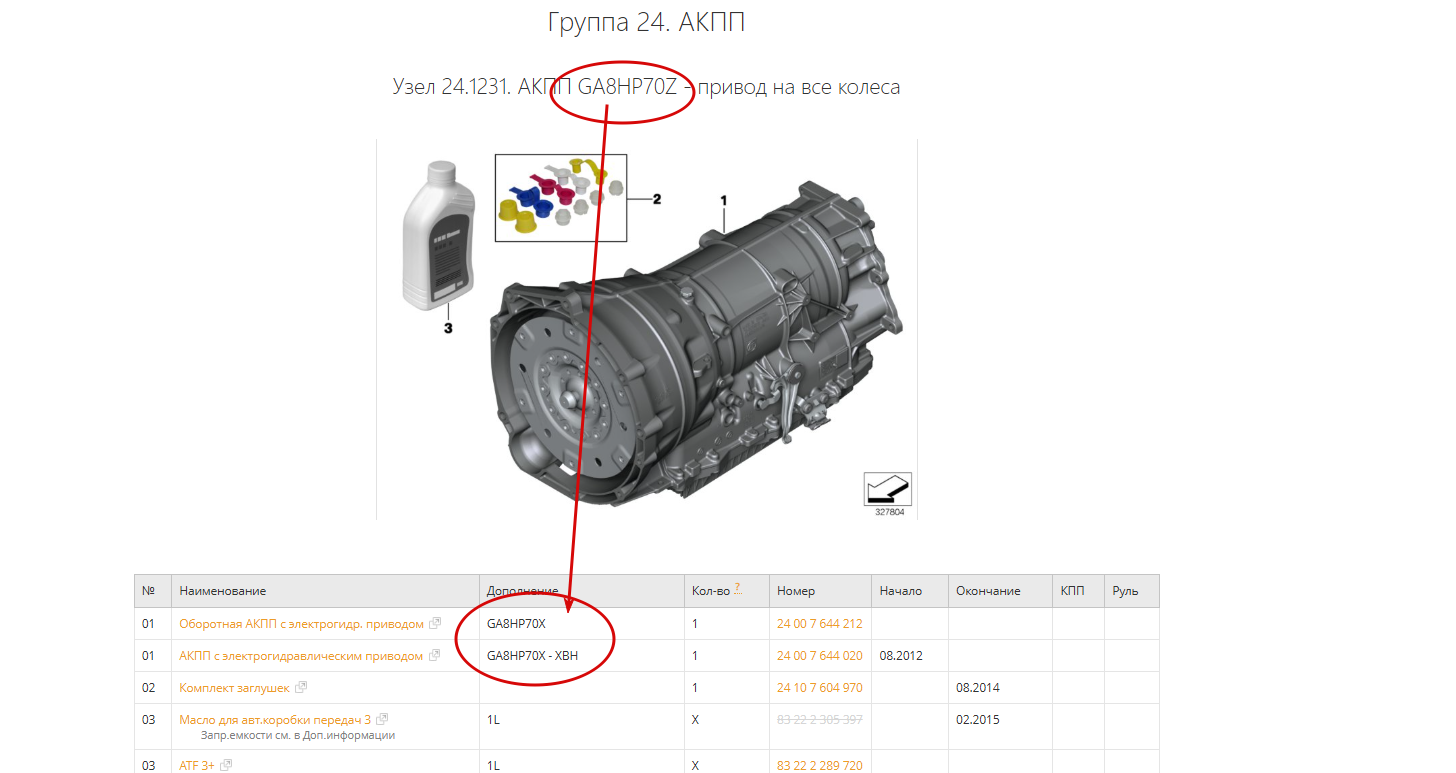Screen dimensions: 1456x773
Task: Open popup icon beside ATF 3+
Action: pyautogui.click(x=225, y=765)
